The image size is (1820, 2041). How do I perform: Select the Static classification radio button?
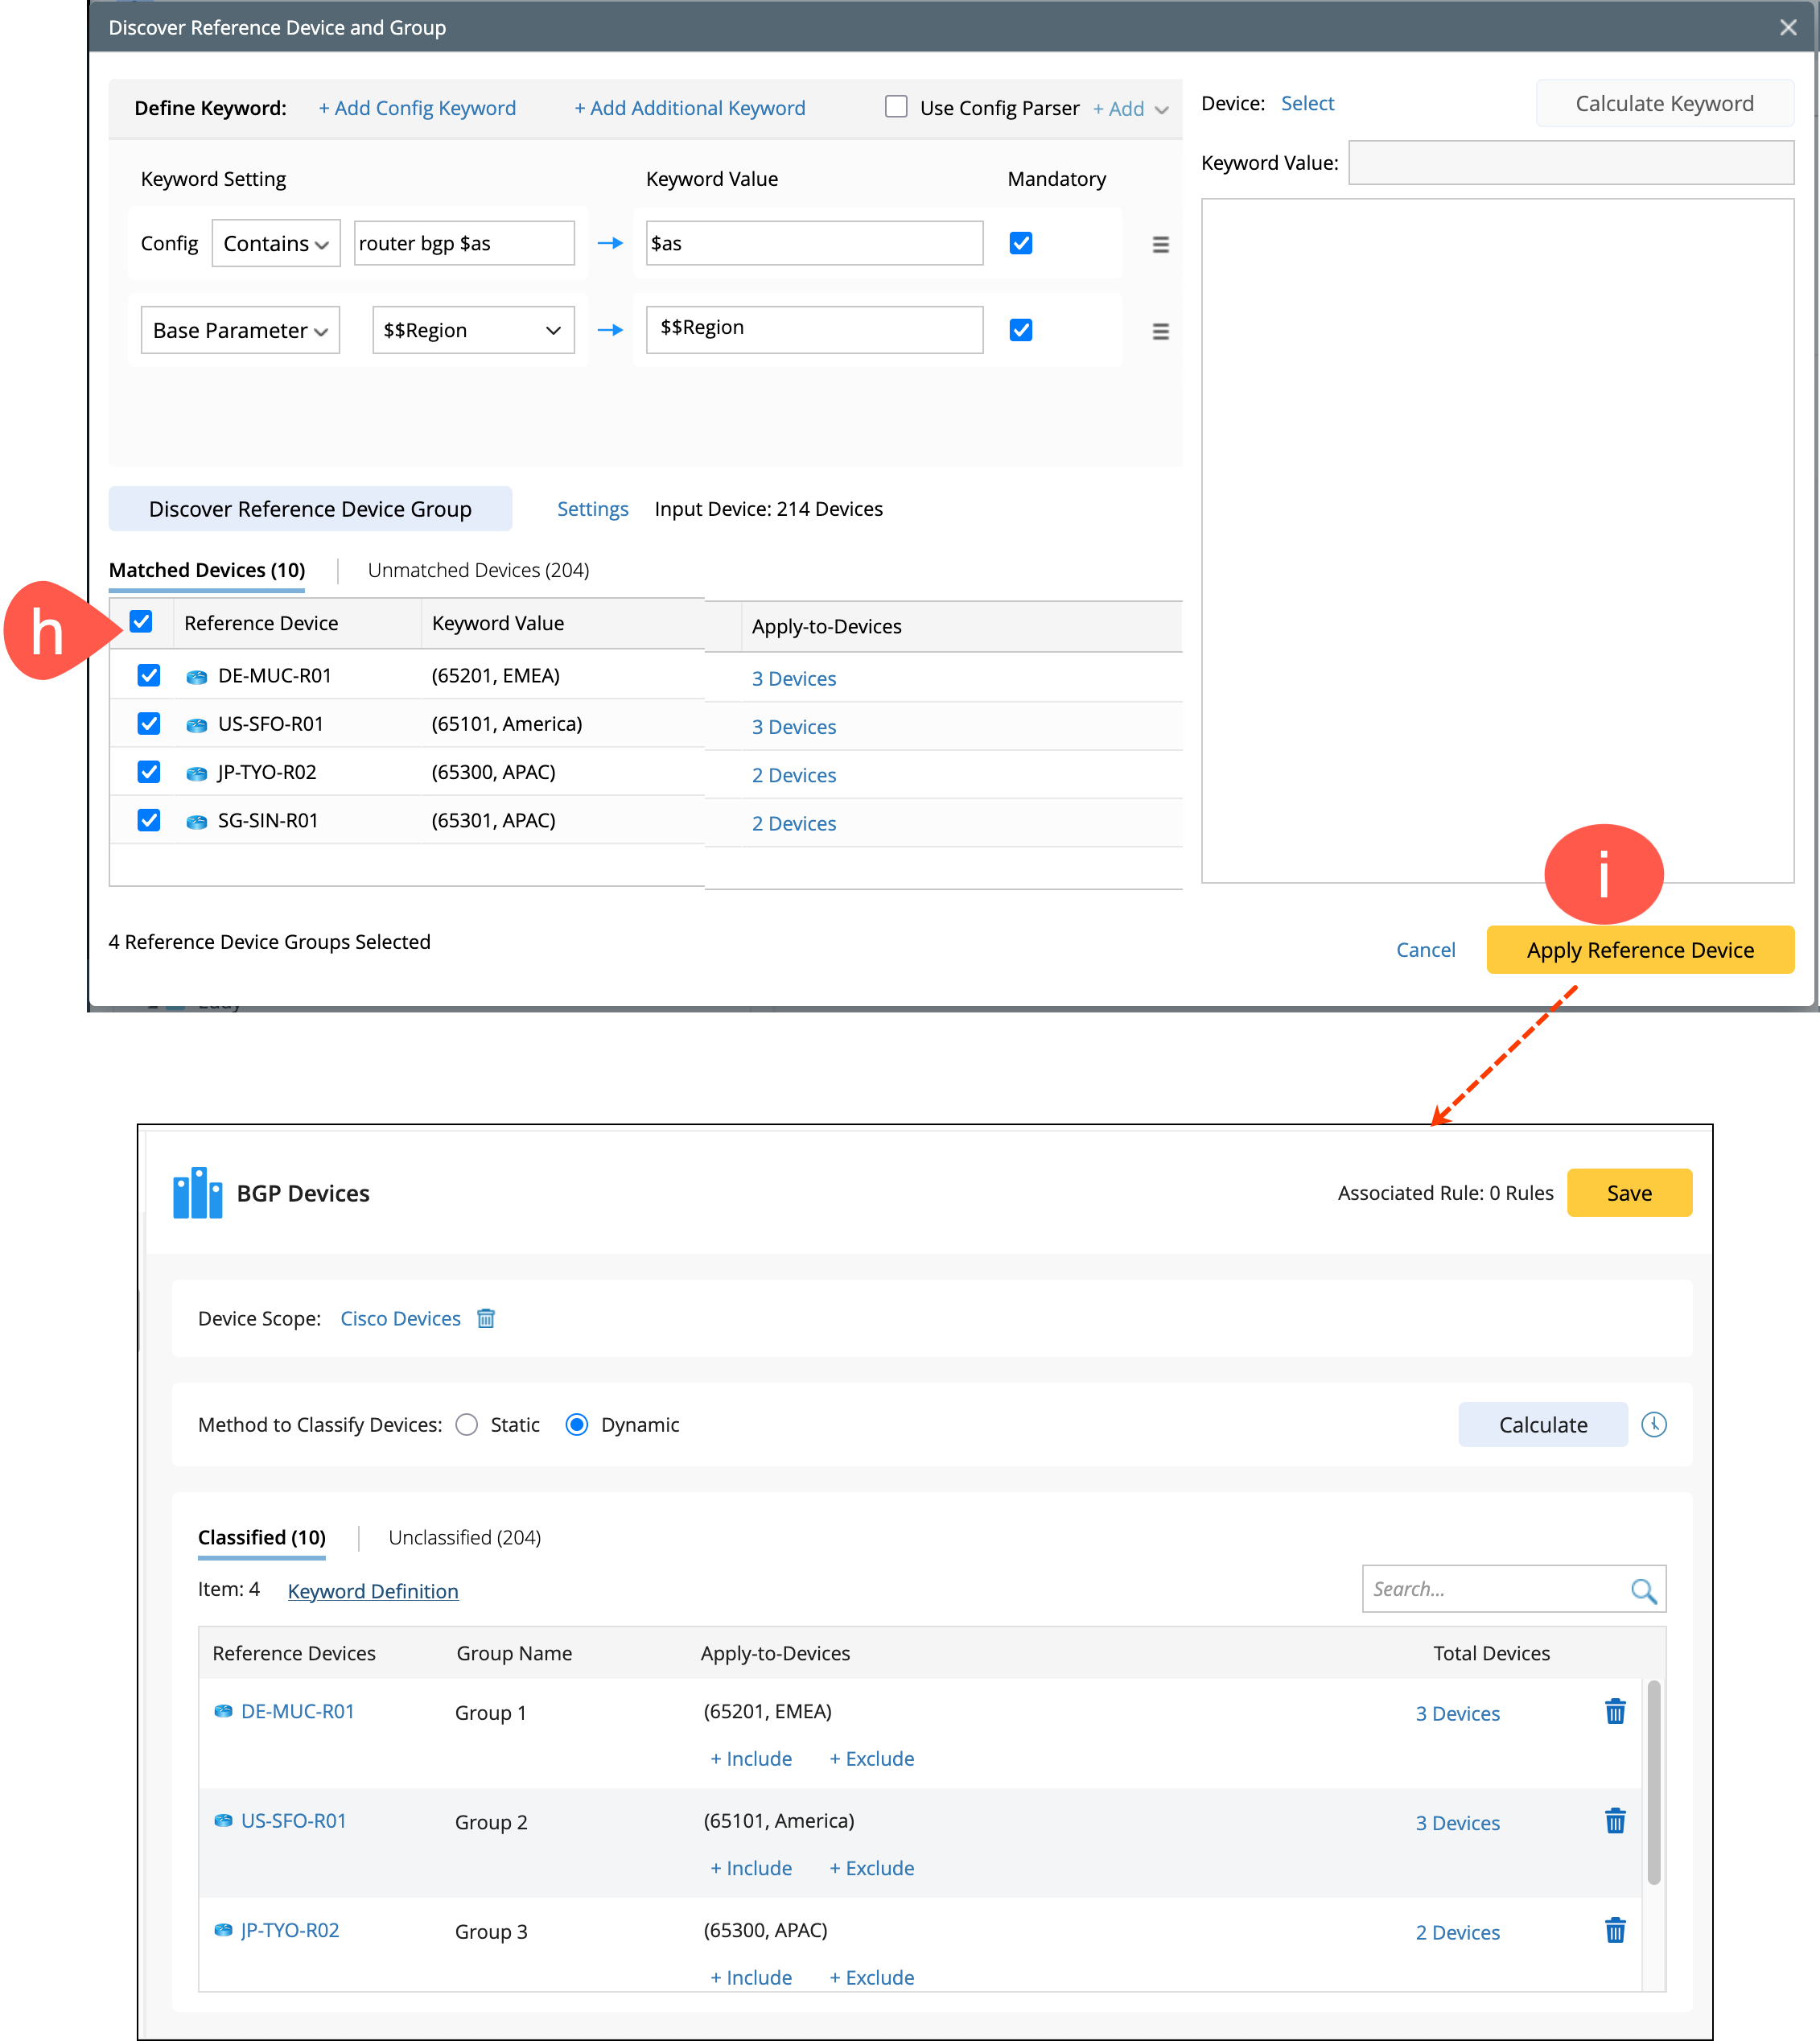pyautogui.click(x=467, y=1424)
